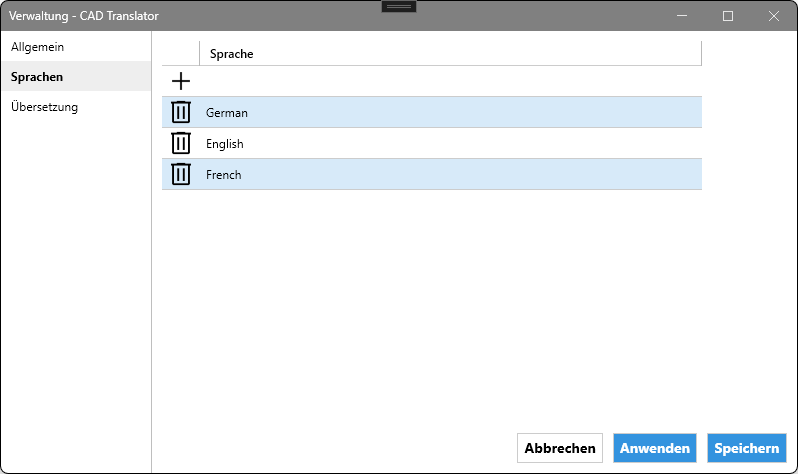Select the Sprachen section

coord(76,76)
